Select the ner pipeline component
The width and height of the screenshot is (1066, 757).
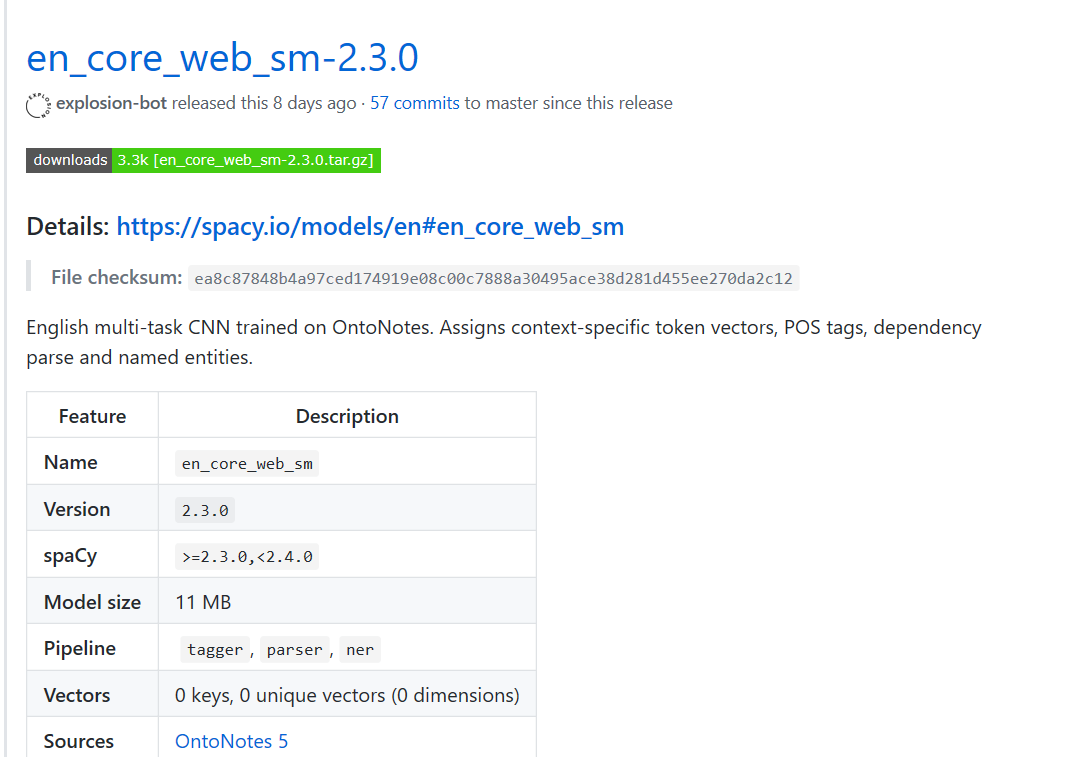pos(360,650)
